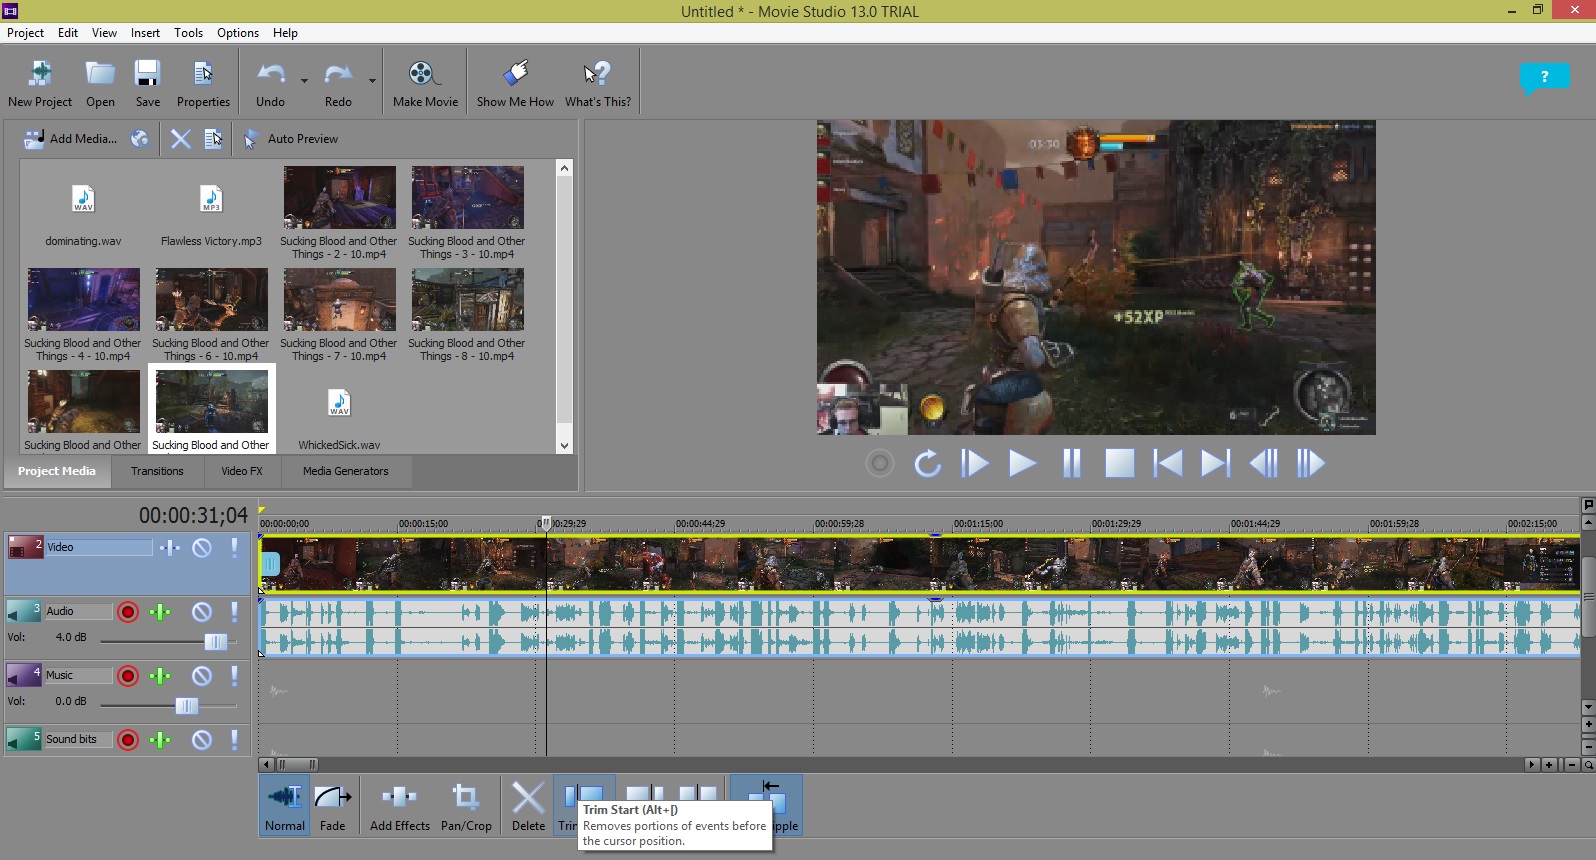
Task: Open the Options menu
Action: point(238,33)
